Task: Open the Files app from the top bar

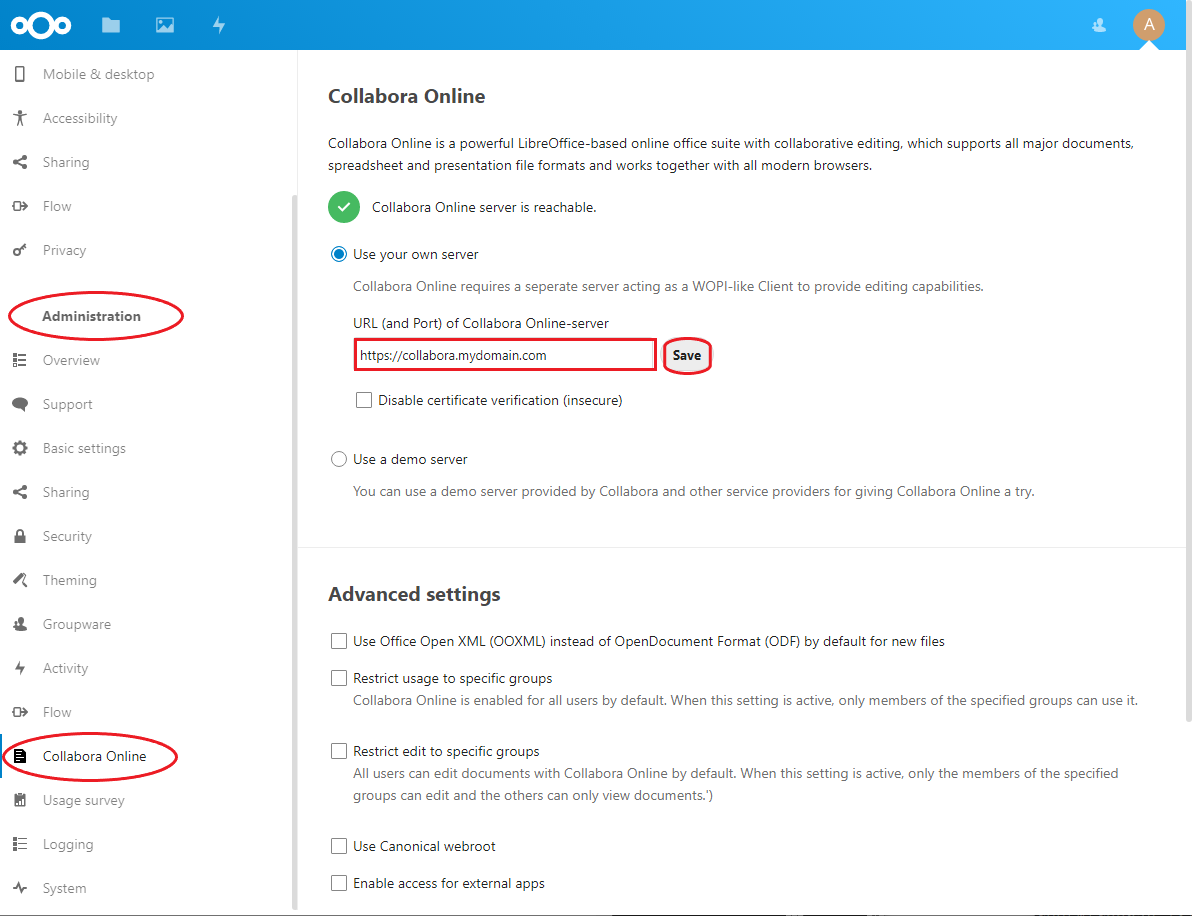Action: [111, 25]
